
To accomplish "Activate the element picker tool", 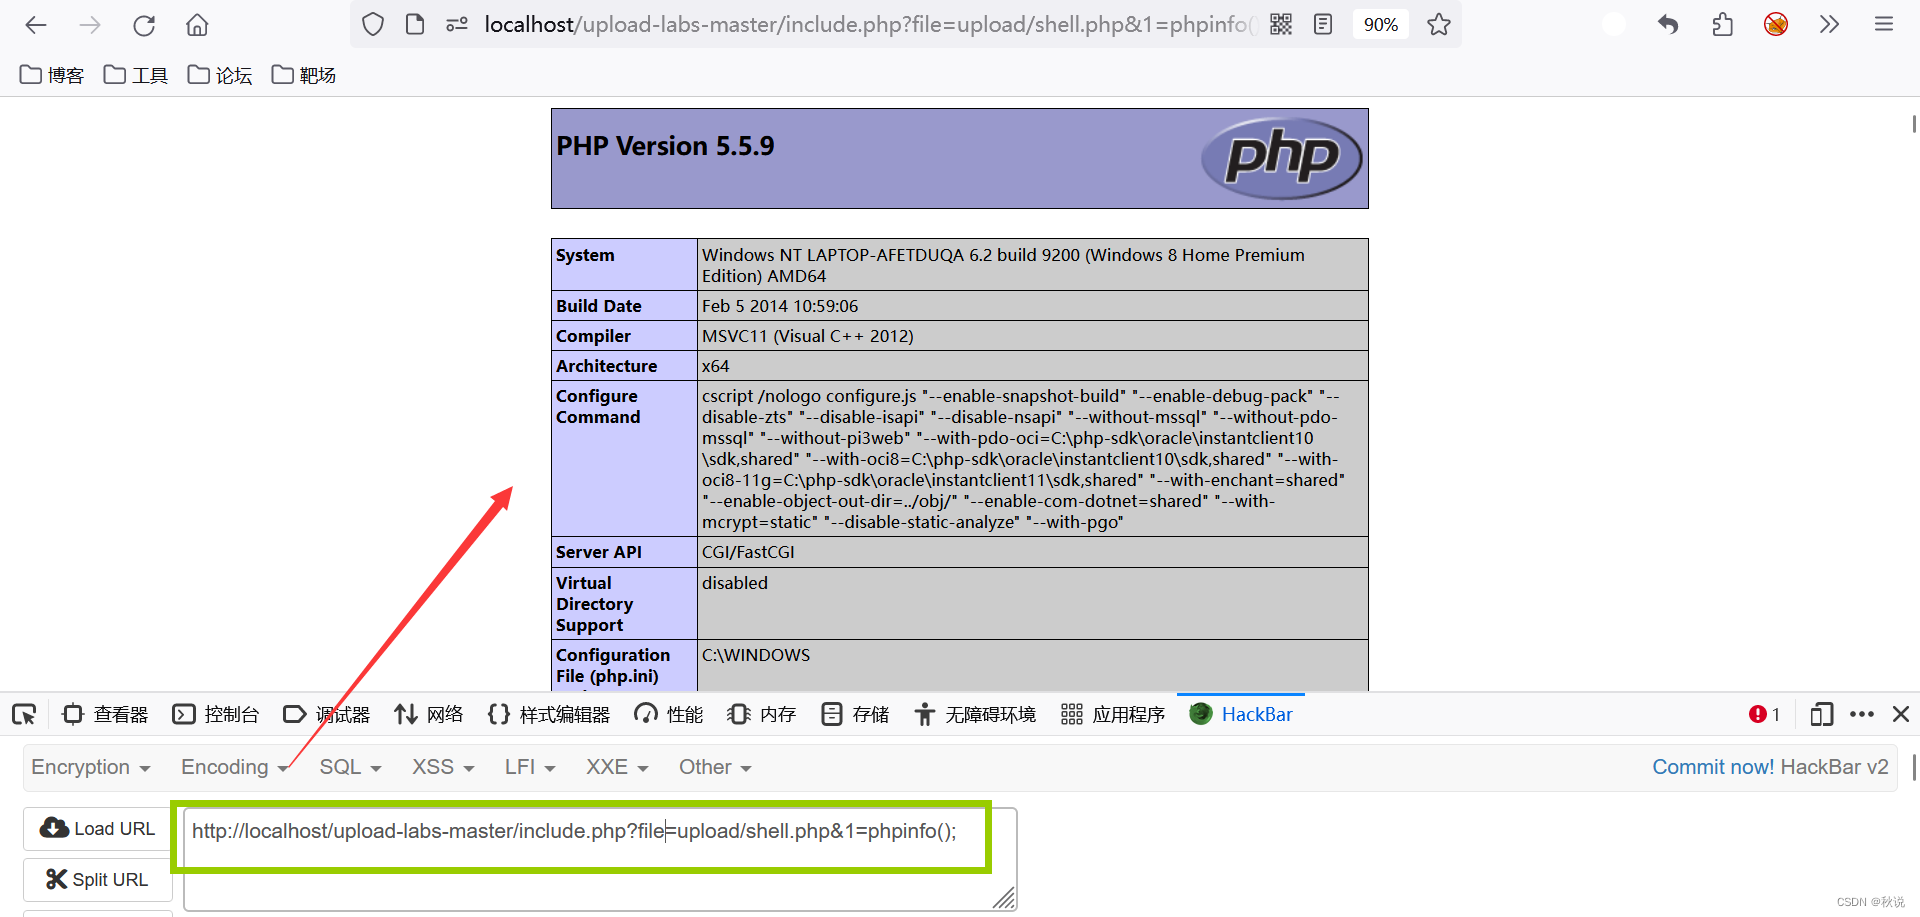I will pos(24,714).
